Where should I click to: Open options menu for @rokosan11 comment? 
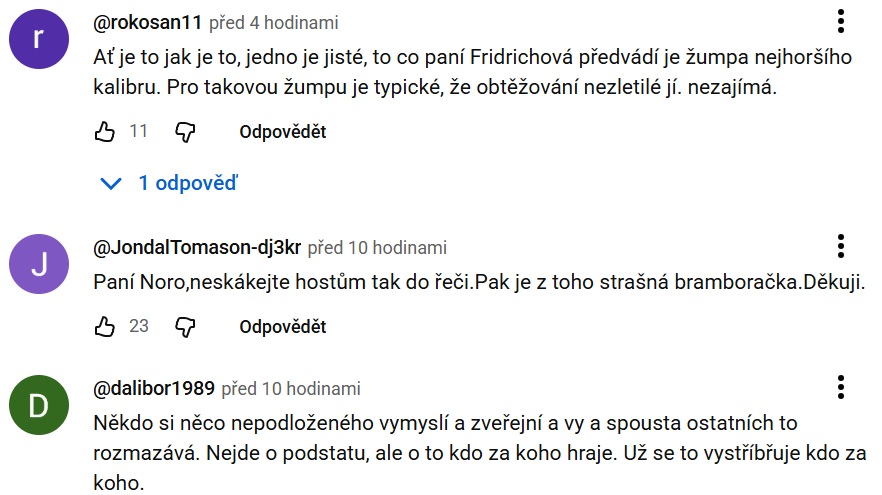coord(841,22)
